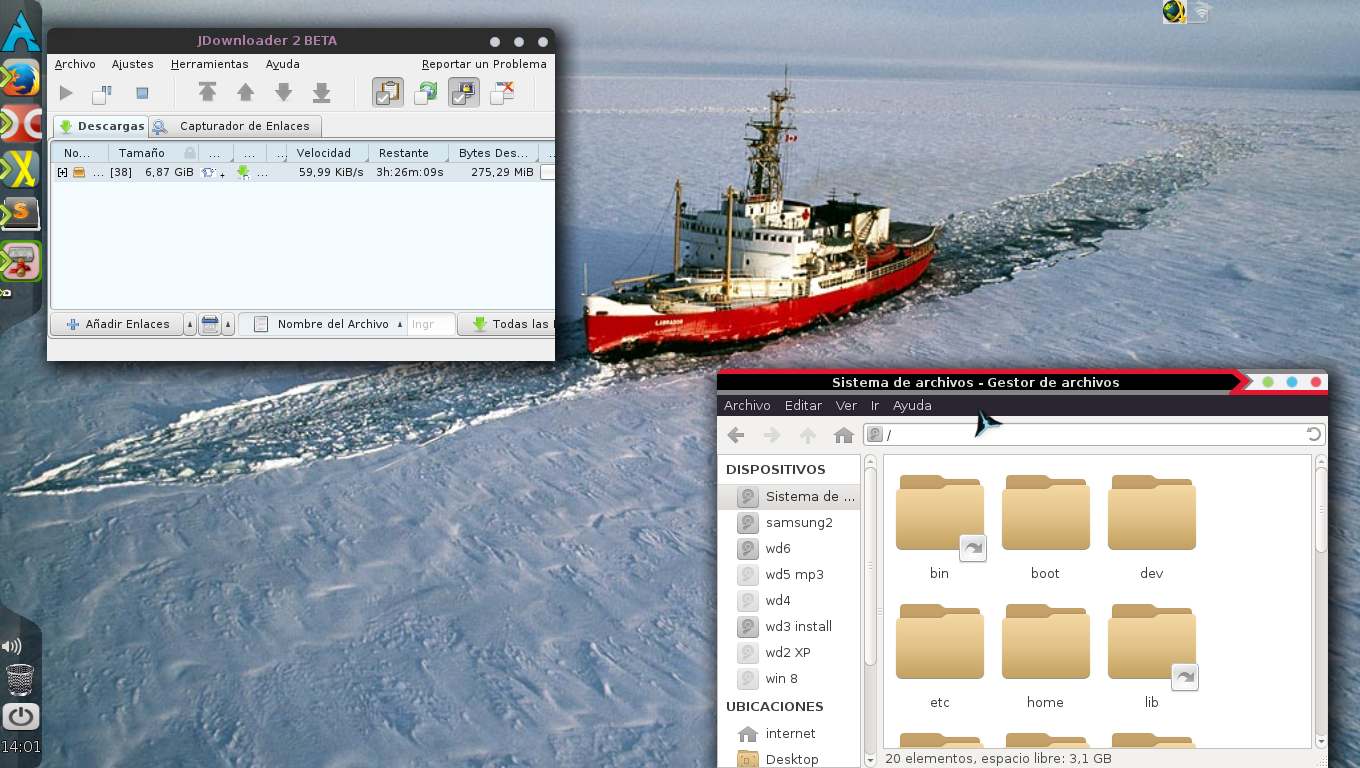Click Añadir Enlaces button
The width and height of the screenshot is (1360, 768).
coord(117,324)
